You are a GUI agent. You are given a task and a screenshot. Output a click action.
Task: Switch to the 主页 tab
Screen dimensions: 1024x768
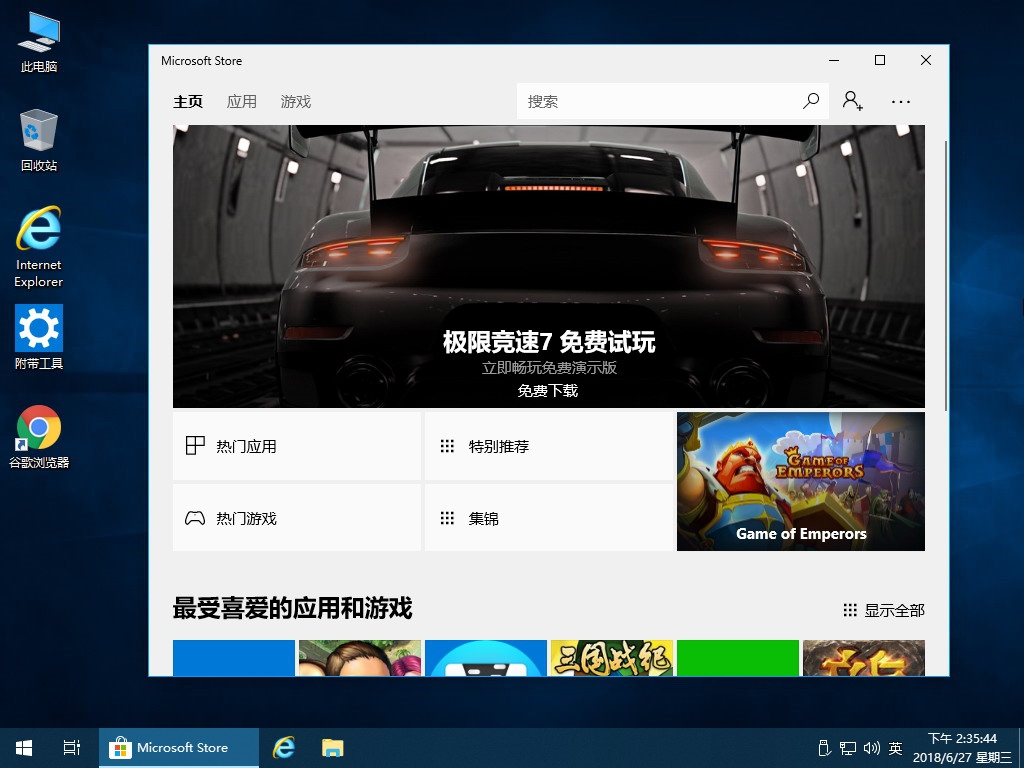[188, 102]
